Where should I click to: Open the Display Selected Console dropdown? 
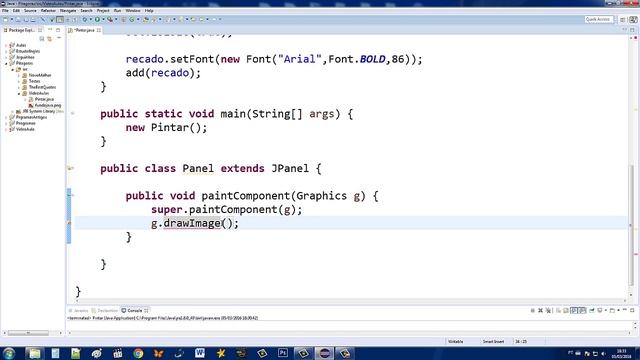tap(606, 311)
